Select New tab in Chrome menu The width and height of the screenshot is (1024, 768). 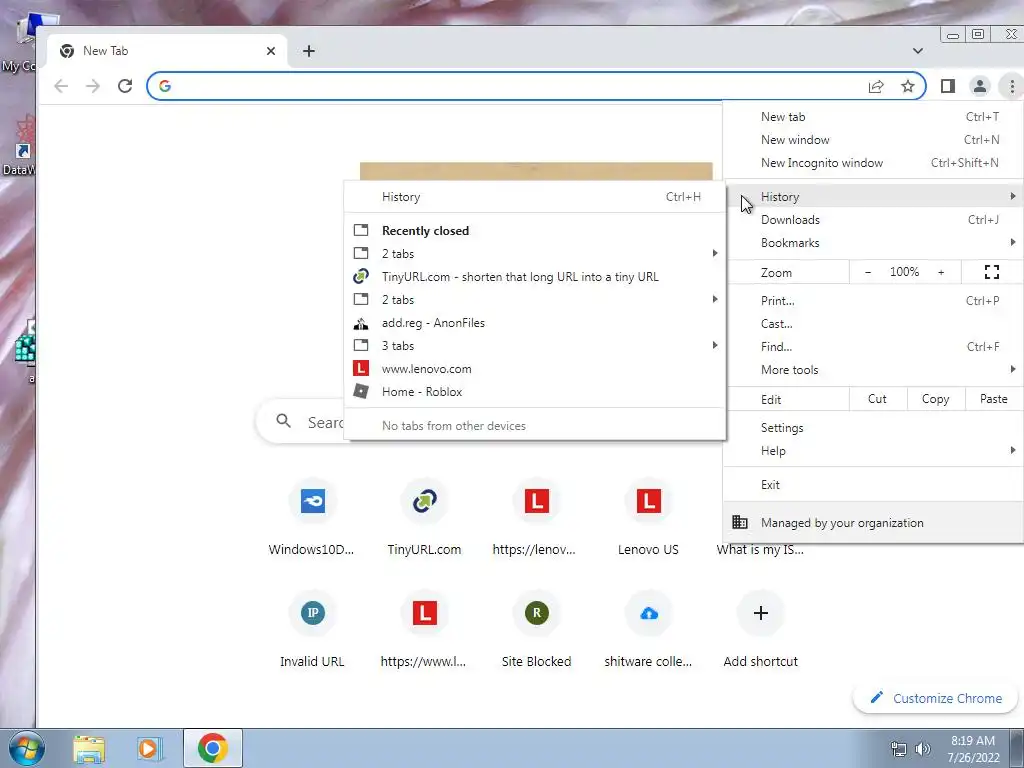point(873,117)
